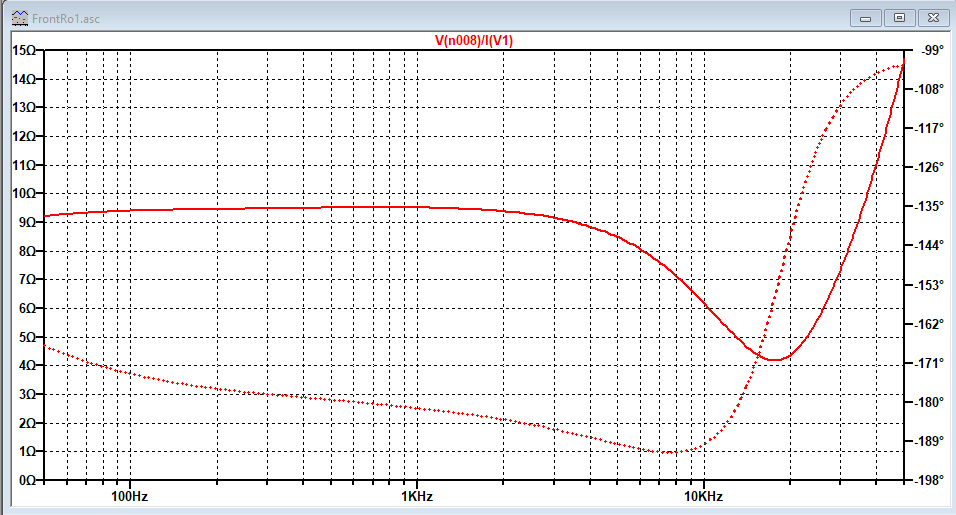Click the 12Ω left axis label

click(x=24, y=137)
